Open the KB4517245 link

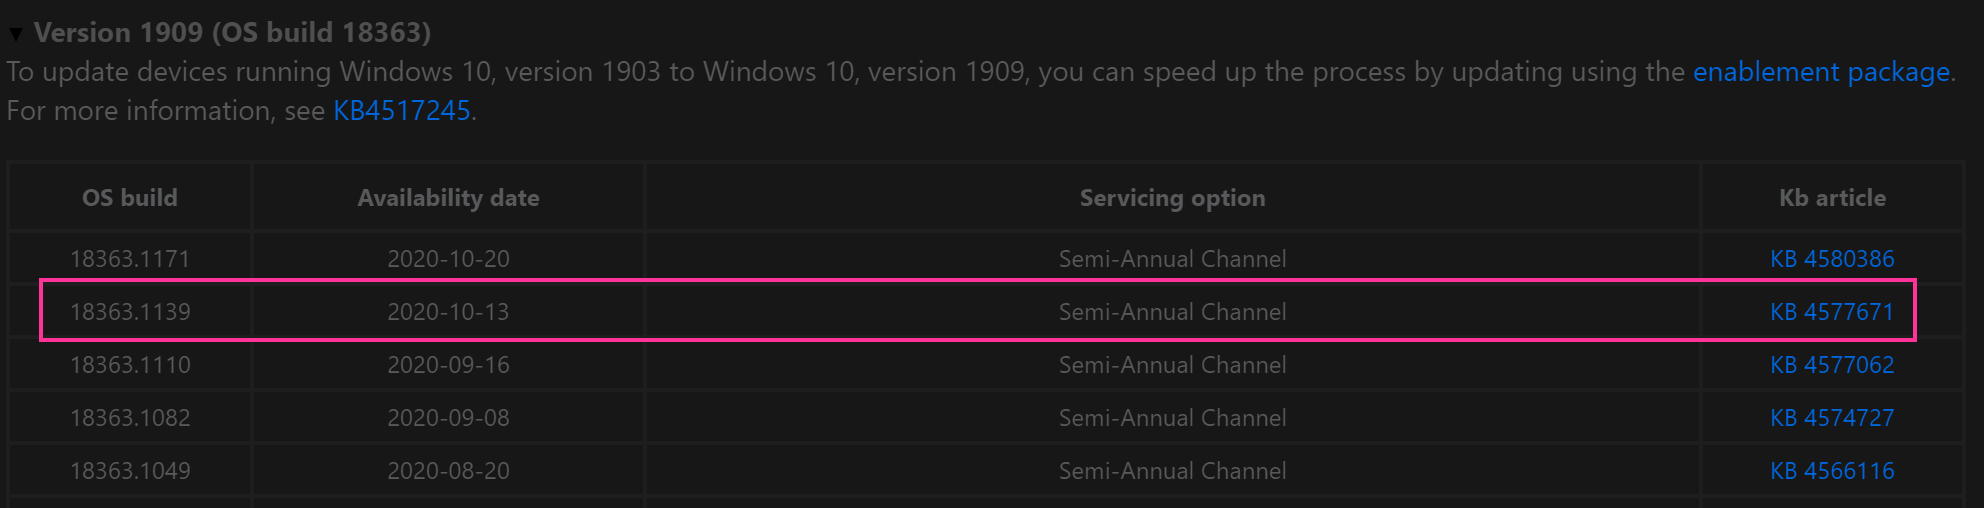pyautogui.click(x=402, y=111)
